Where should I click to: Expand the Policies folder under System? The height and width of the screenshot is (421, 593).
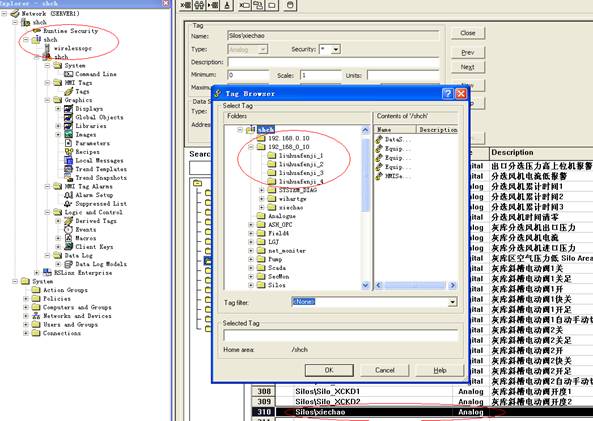click(x=26, y=298)
